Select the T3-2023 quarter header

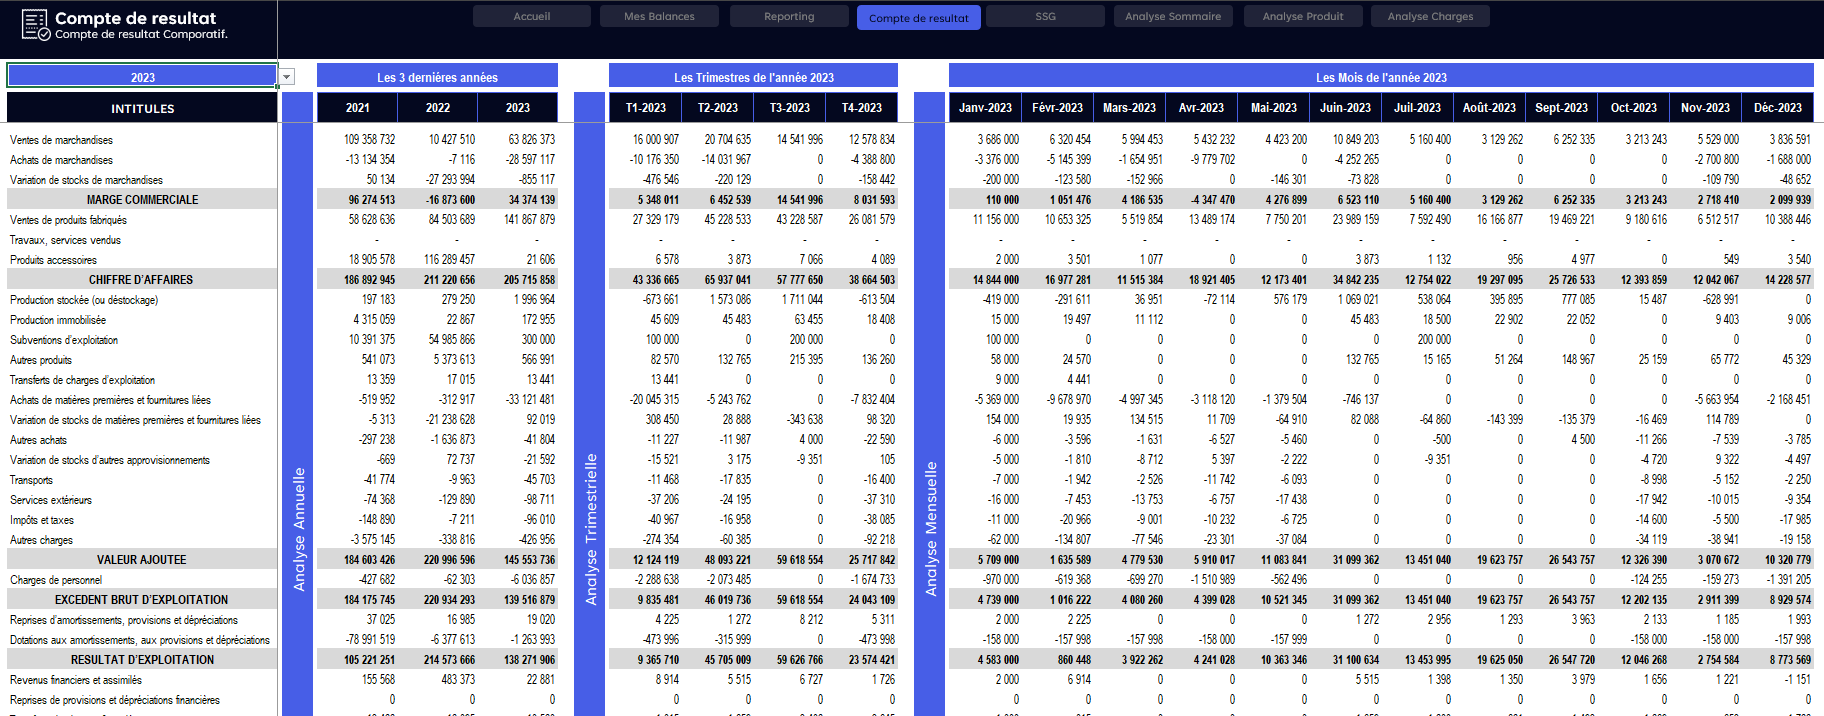pos(789,107)
